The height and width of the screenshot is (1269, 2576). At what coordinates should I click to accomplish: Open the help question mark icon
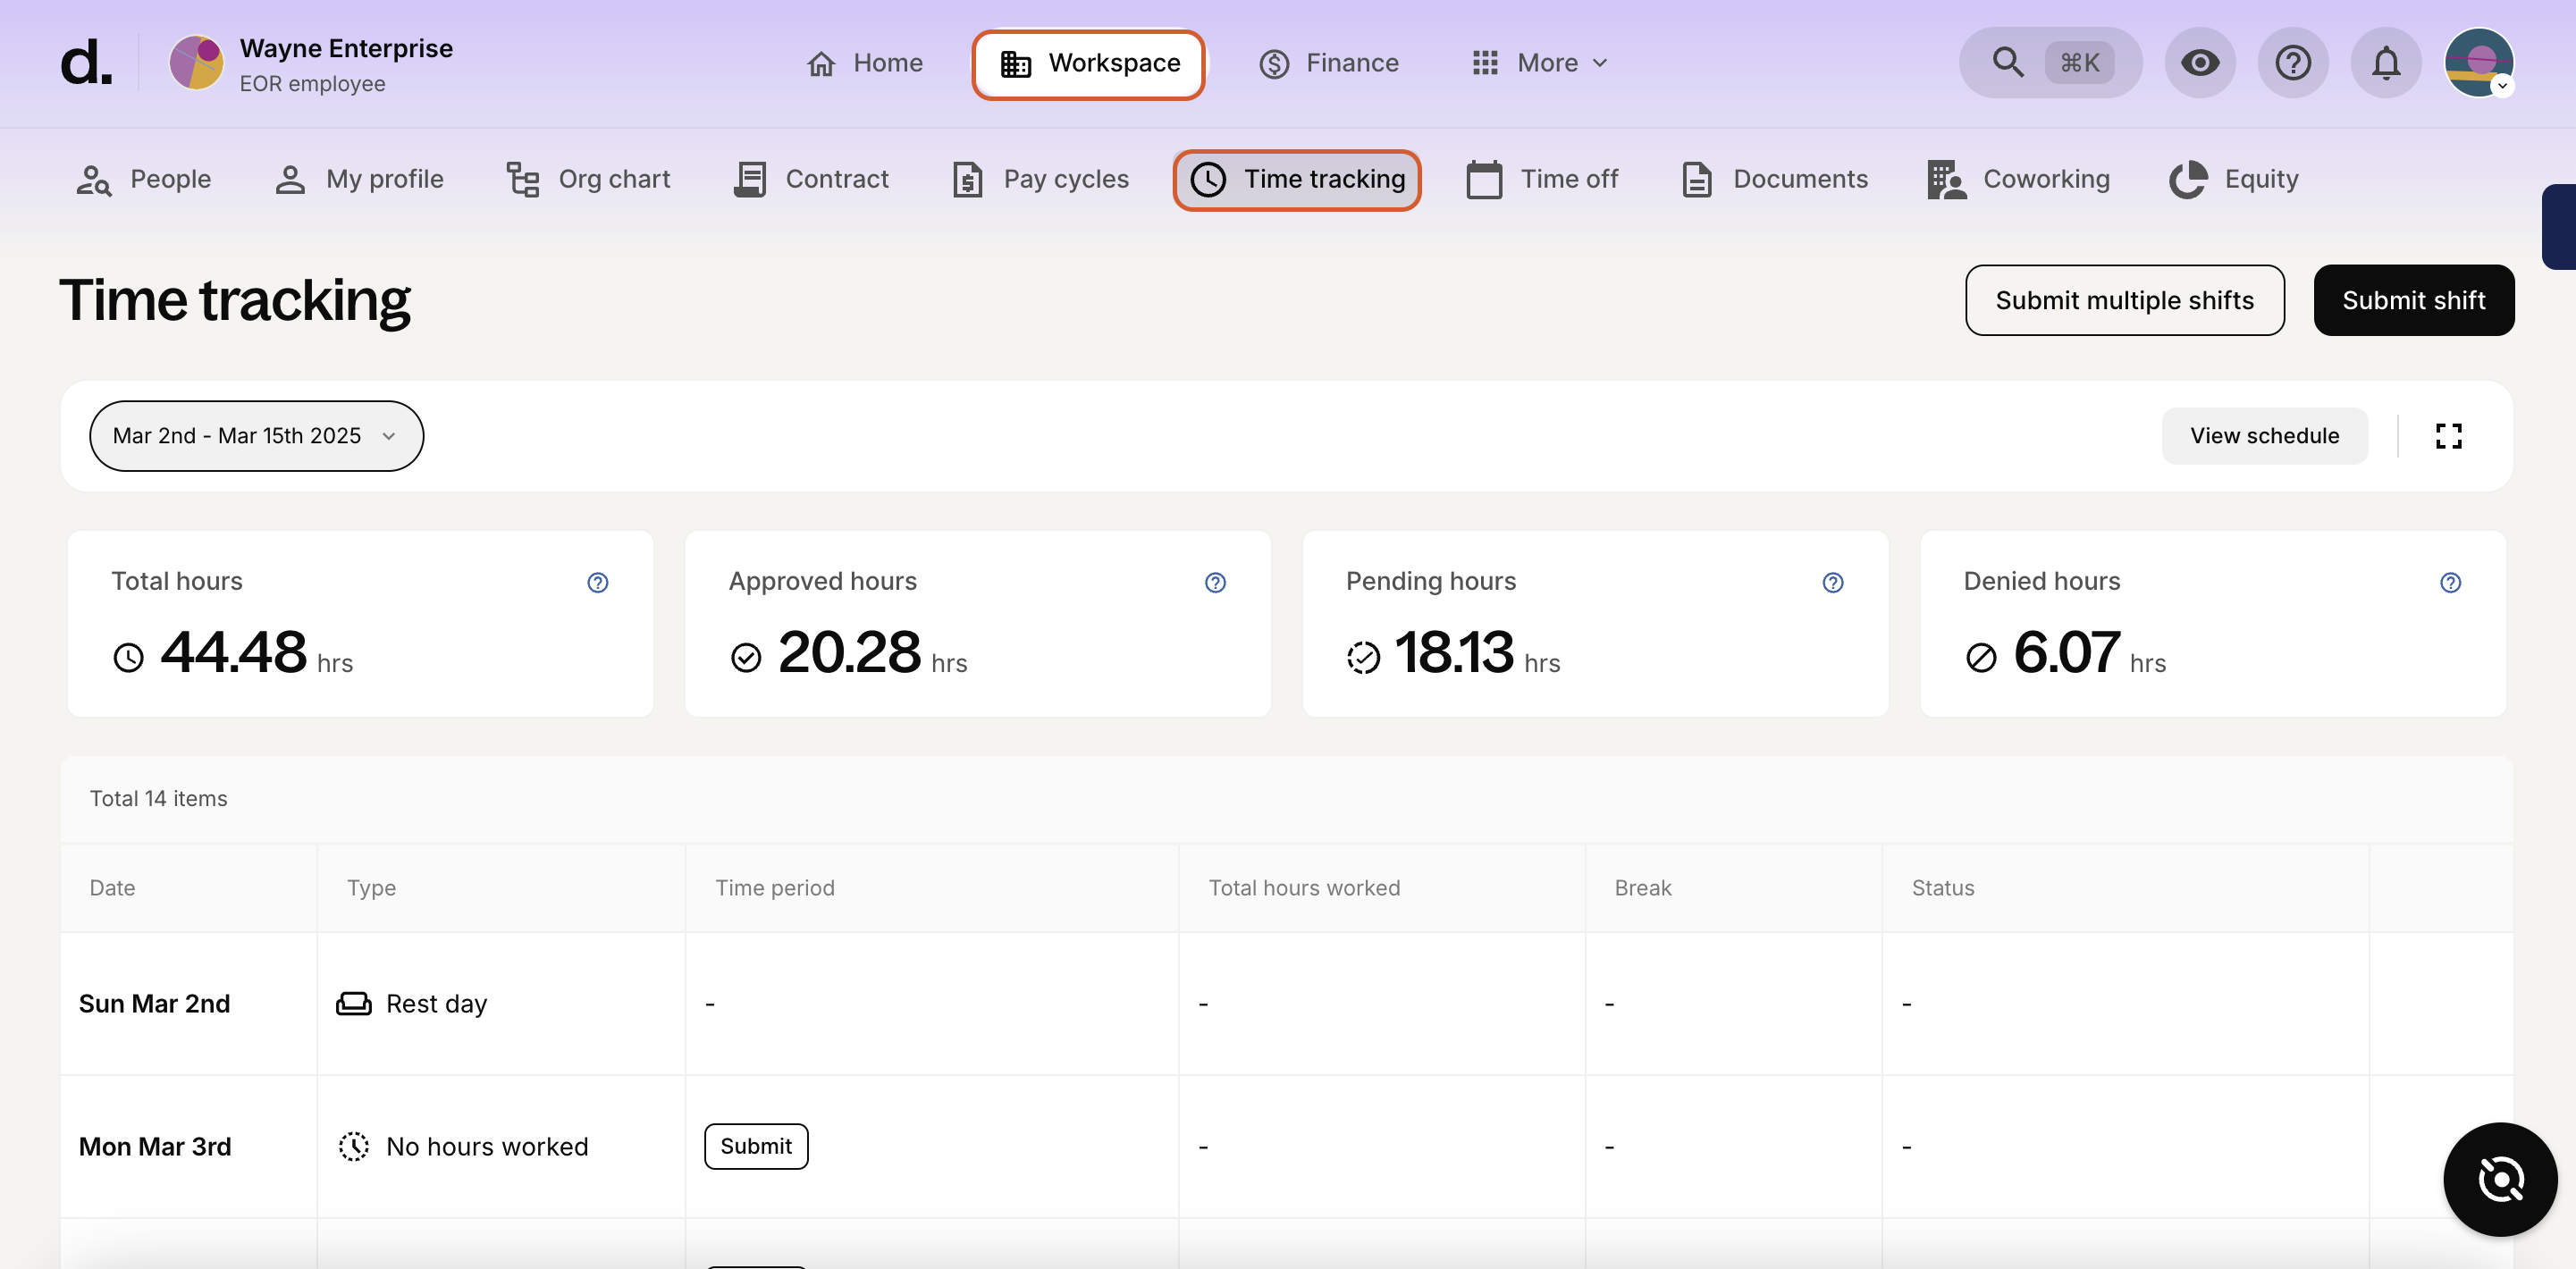(x=2293, y=63)
